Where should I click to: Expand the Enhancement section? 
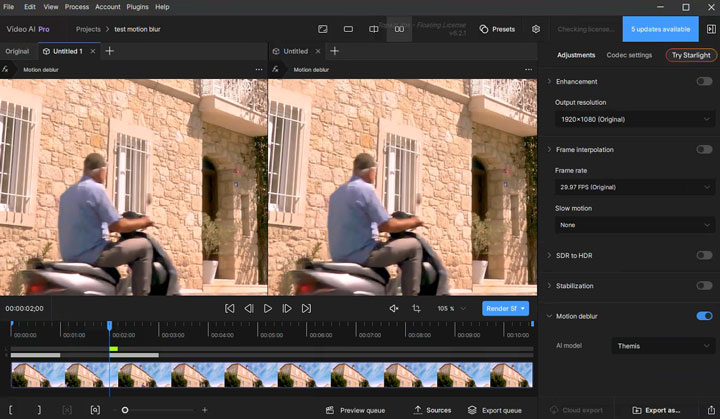(x=549, y=81)
